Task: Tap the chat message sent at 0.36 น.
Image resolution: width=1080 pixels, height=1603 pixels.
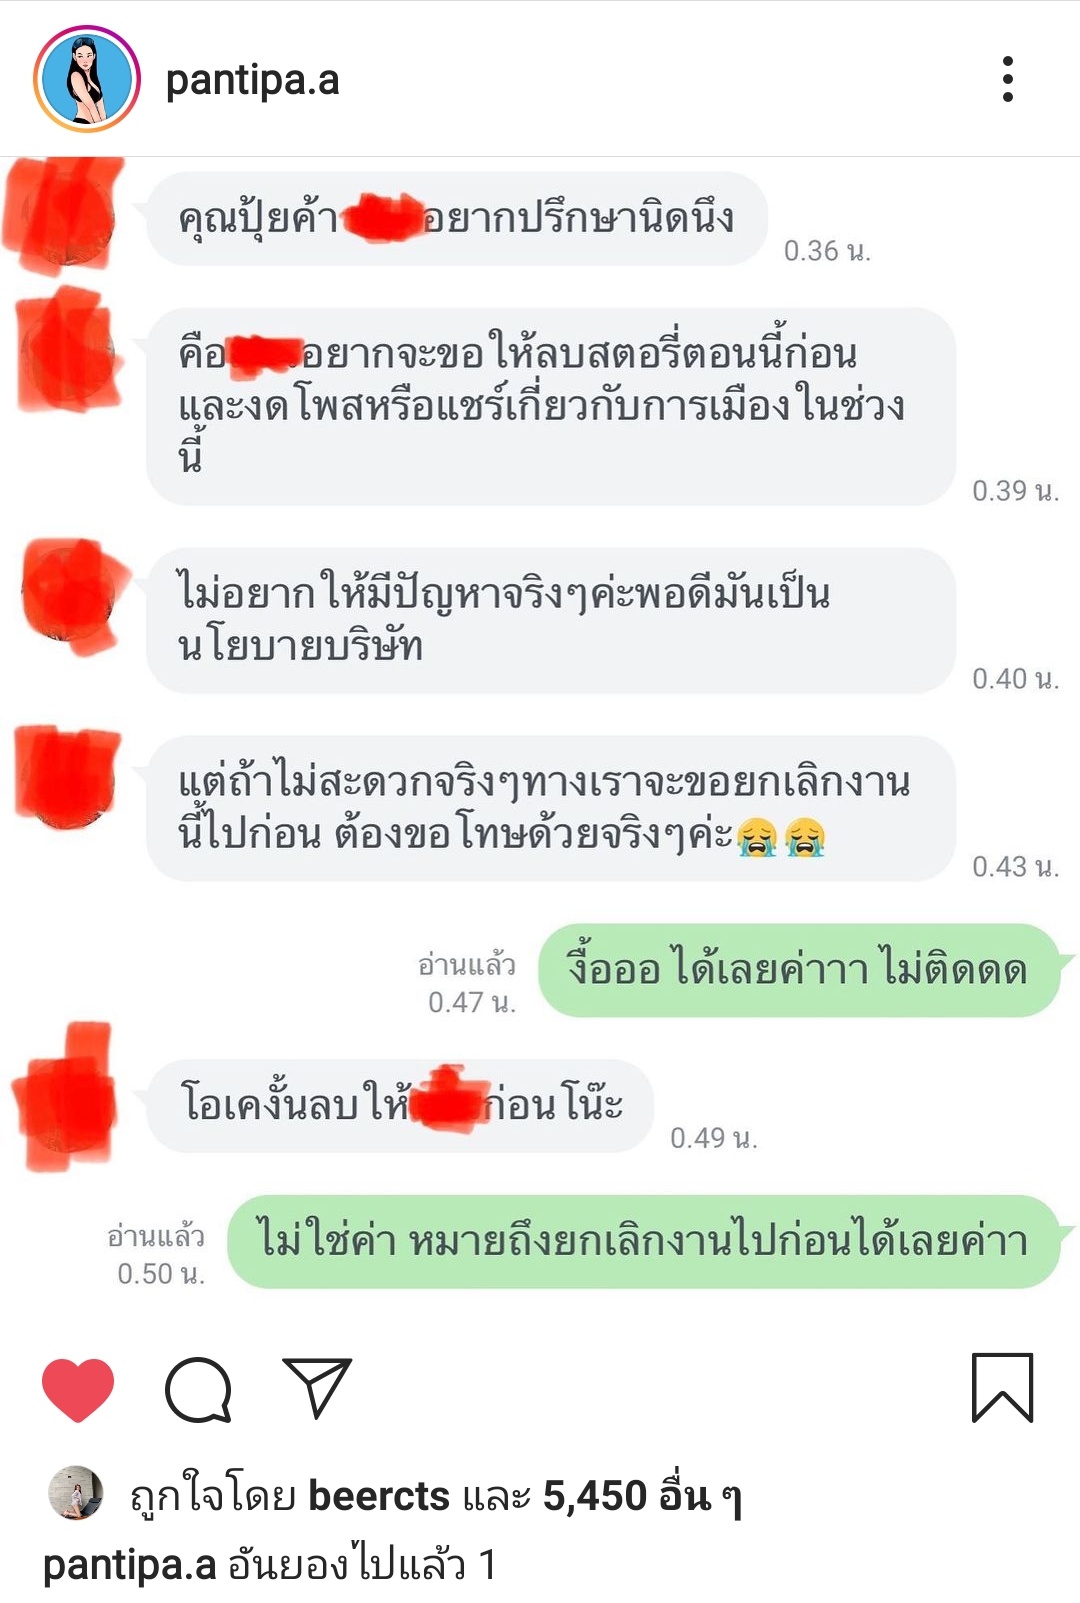Action: (457, 218)
